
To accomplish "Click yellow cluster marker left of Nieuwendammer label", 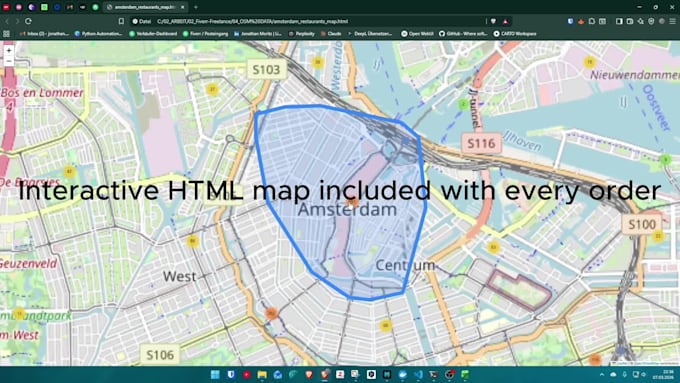I will point(589,62).
